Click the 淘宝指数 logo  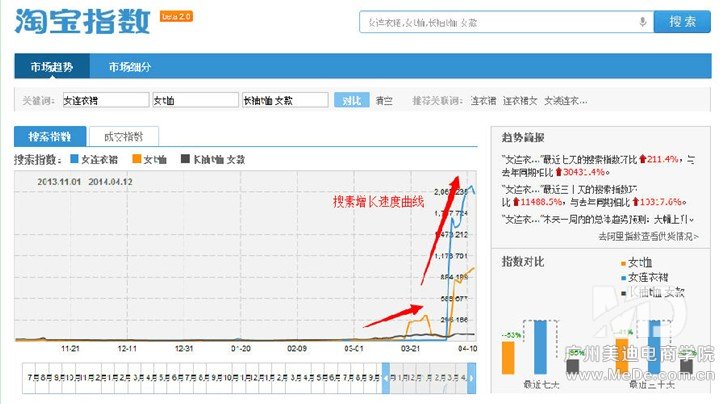[x=82, y=21]
